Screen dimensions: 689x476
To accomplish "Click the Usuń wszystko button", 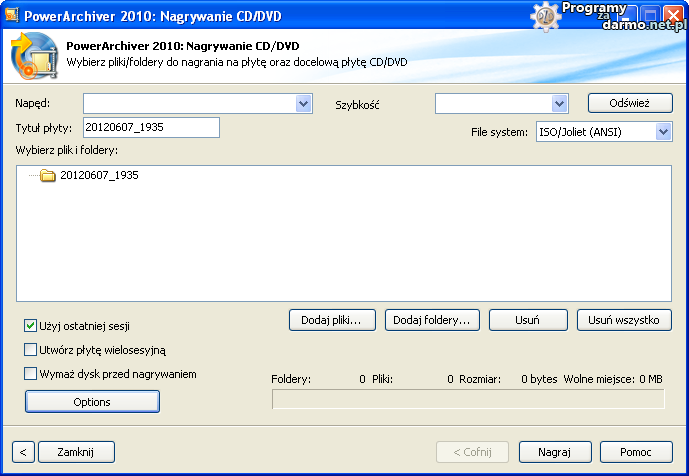I will (x=624, y=320).
